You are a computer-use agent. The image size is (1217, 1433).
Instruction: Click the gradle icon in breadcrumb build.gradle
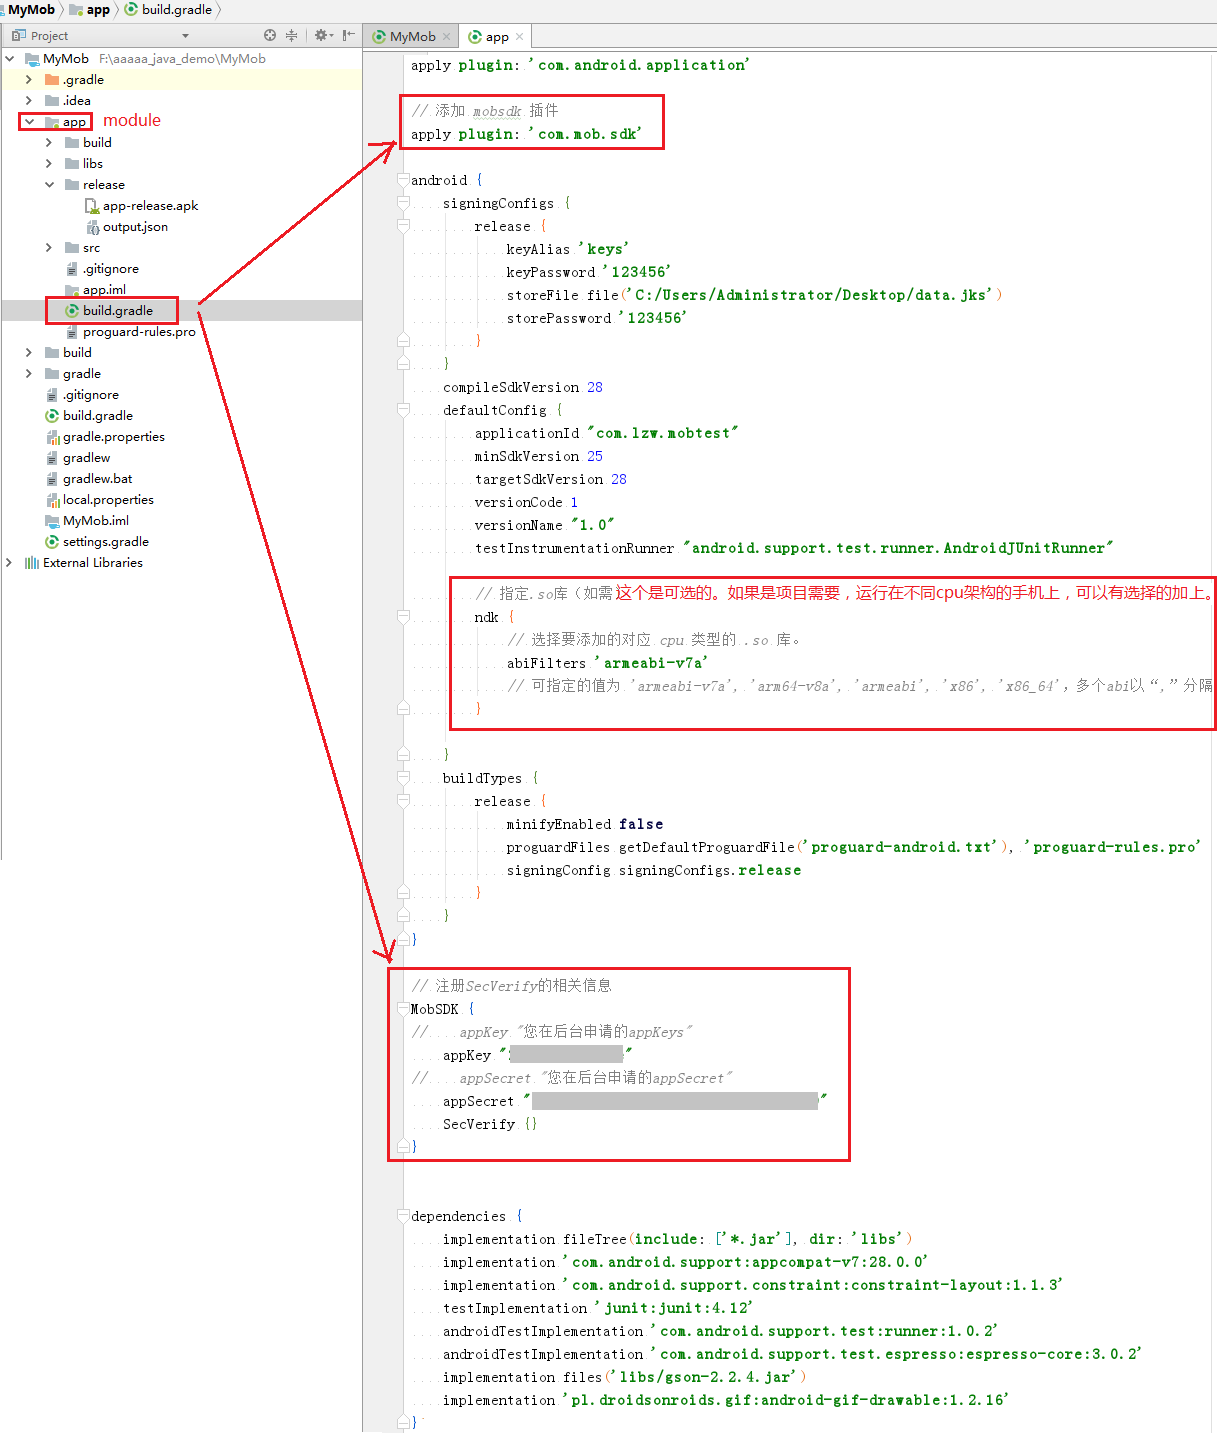tap(131, 9)
